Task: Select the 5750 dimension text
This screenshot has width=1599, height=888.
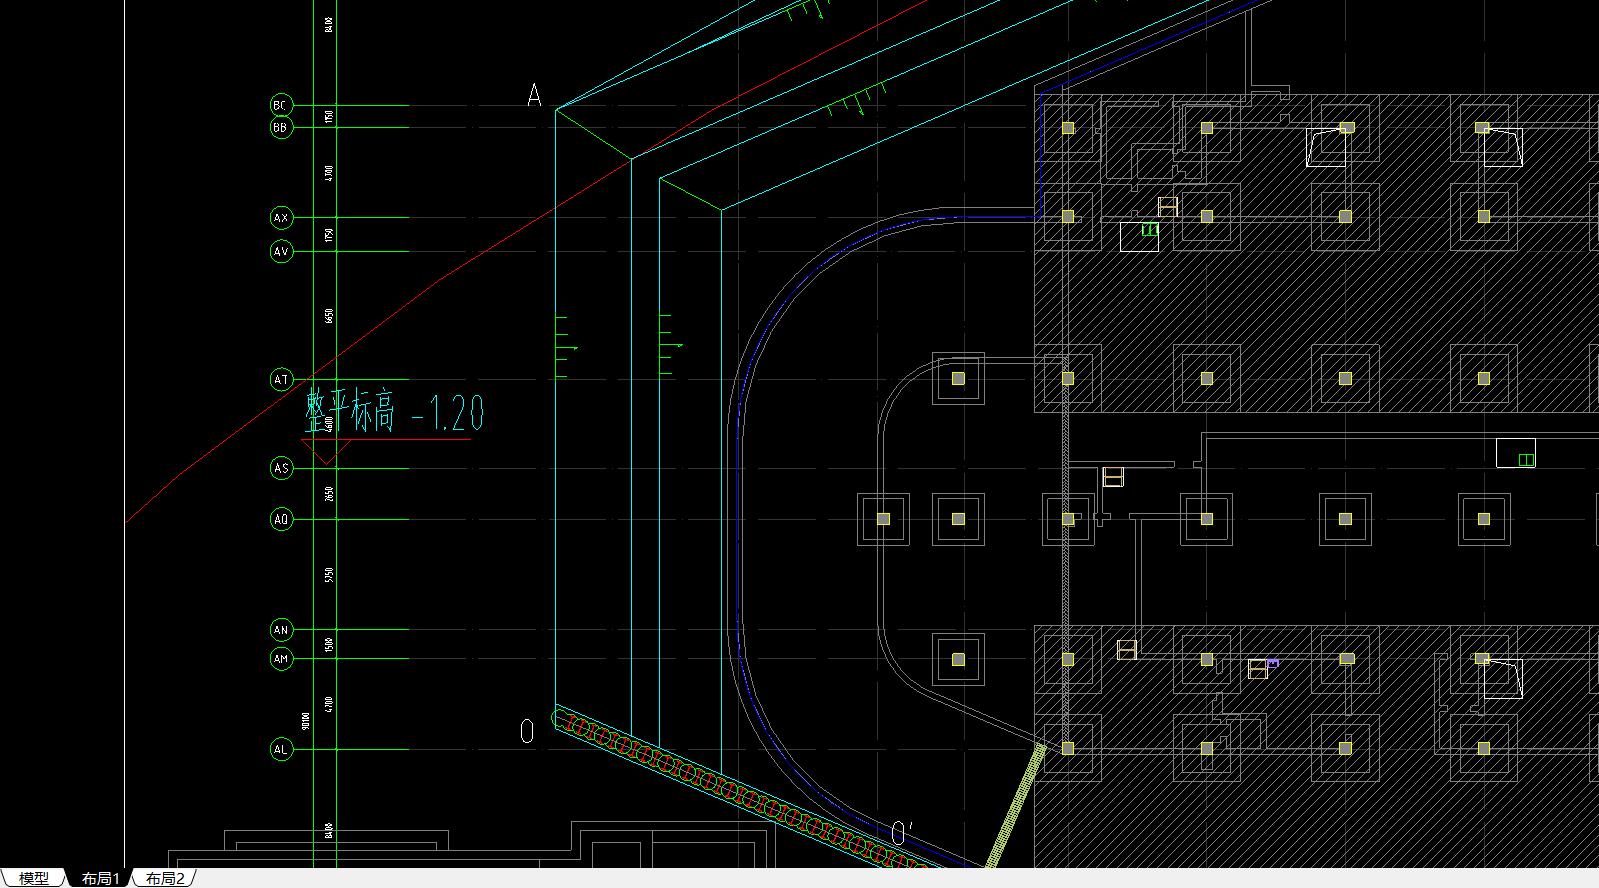Action: tap(329, 575)
